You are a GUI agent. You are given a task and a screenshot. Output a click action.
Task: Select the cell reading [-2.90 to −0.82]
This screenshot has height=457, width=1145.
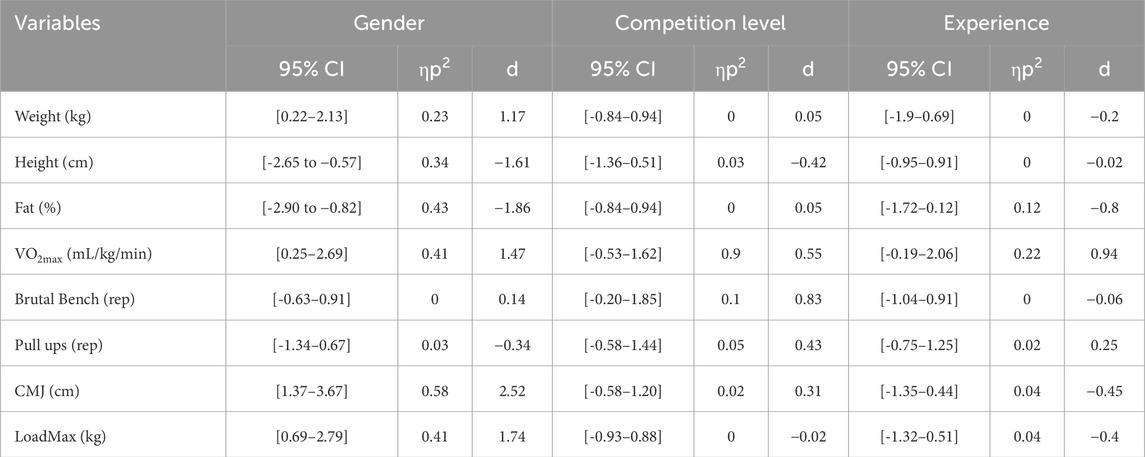(x=313, y=206)
